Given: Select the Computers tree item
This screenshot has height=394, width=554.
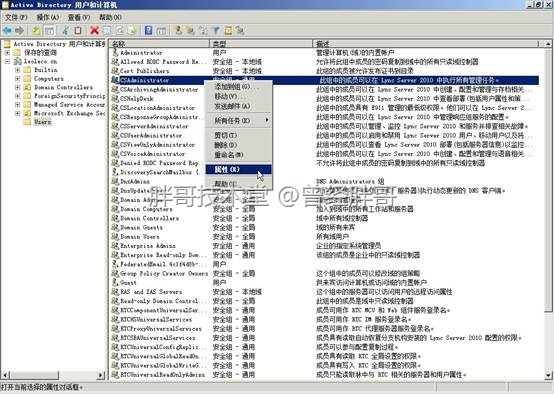Looking at the screenshot, I should pyautogui.click(x=49, y=78).
